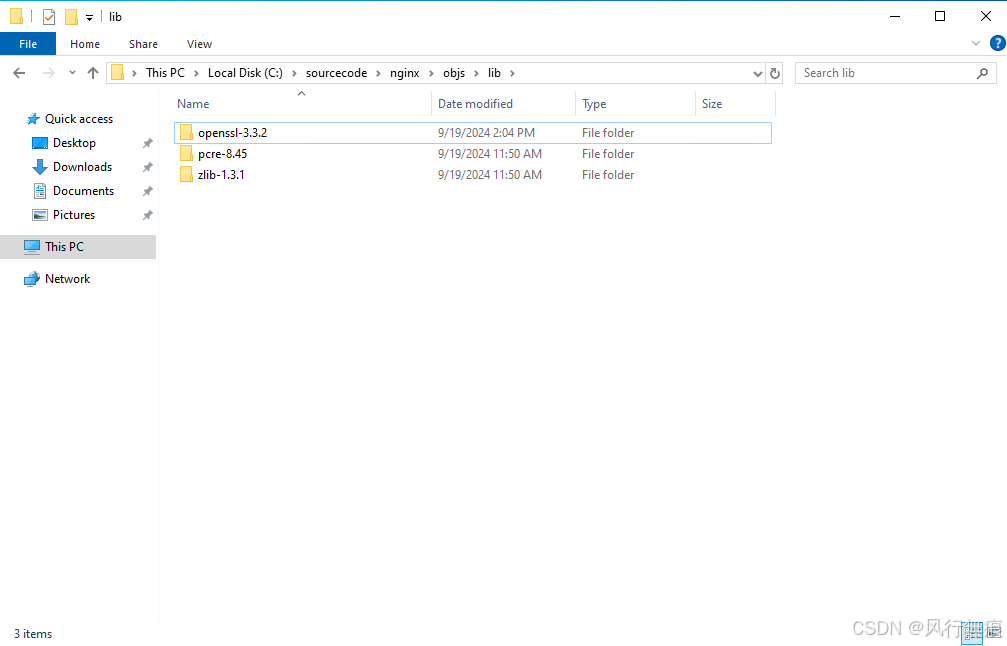Open the Customize Quick Access Toolbar dropdown
This screenshot has width=1007, height=646.
[x=89, y=17]
